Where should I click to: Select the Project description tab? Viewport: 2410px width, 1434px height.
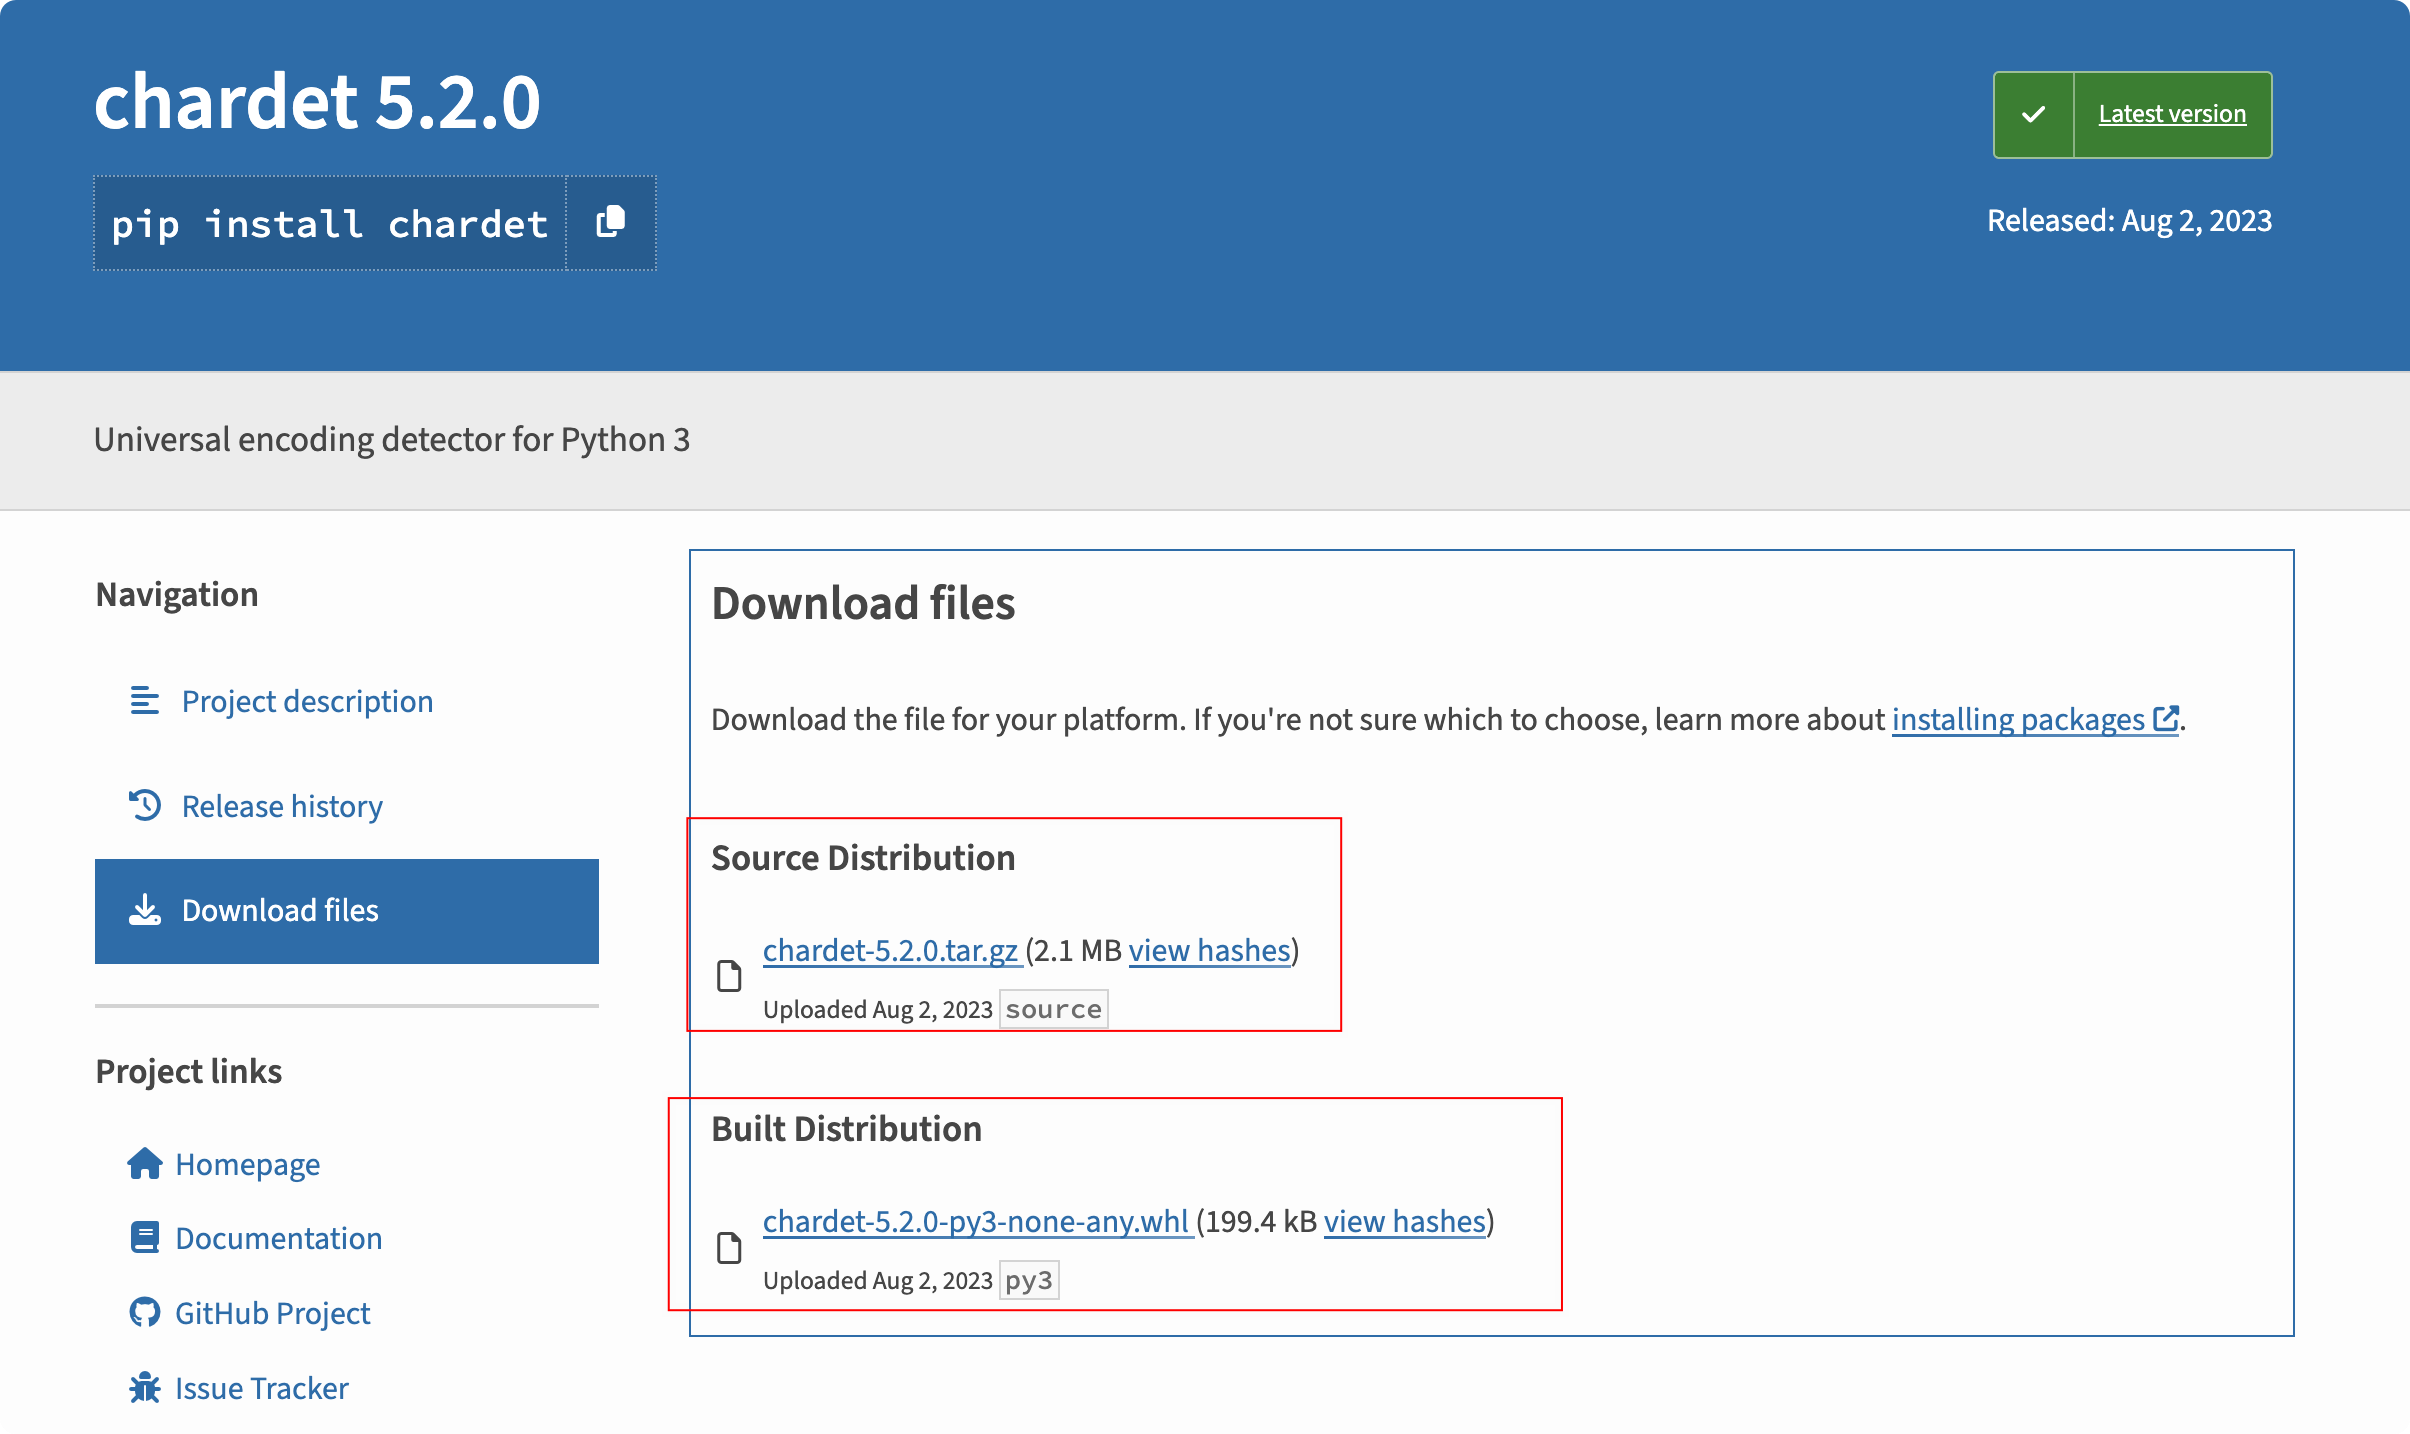coord(306,700)
